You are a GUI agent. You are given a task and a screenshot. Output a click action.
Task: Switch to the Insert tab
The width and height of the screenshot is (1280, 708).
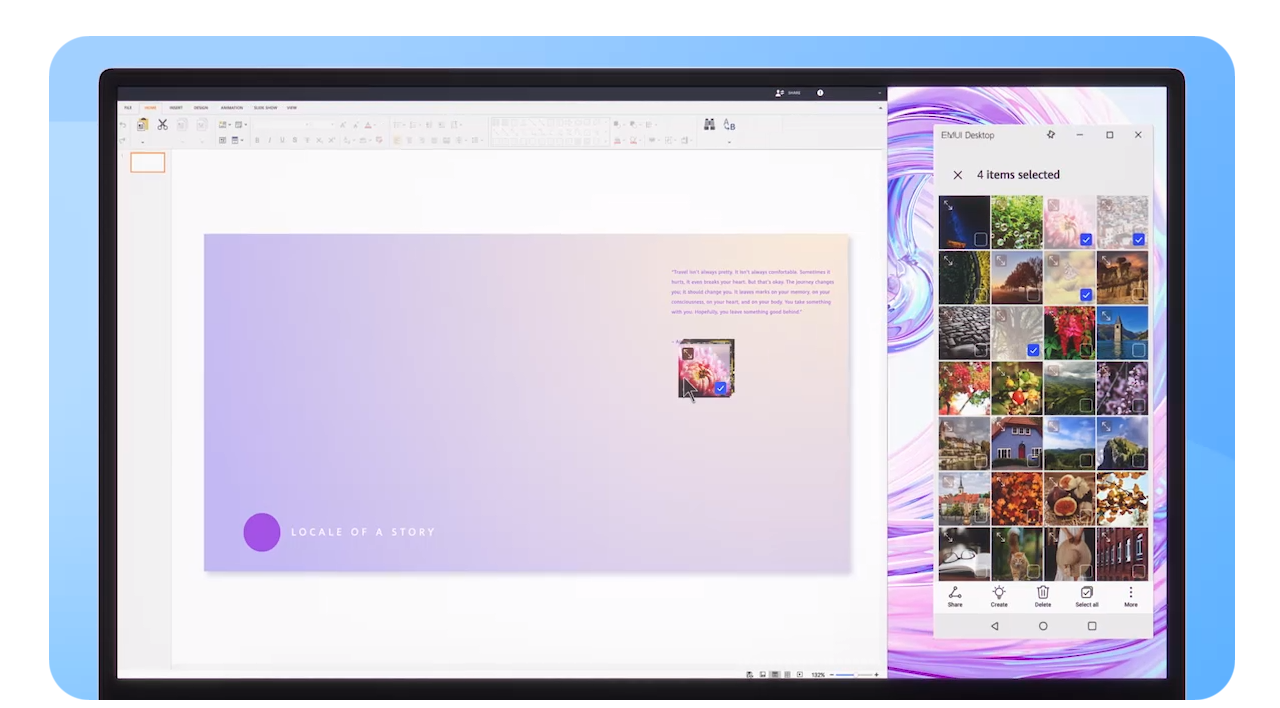(176, 107)
